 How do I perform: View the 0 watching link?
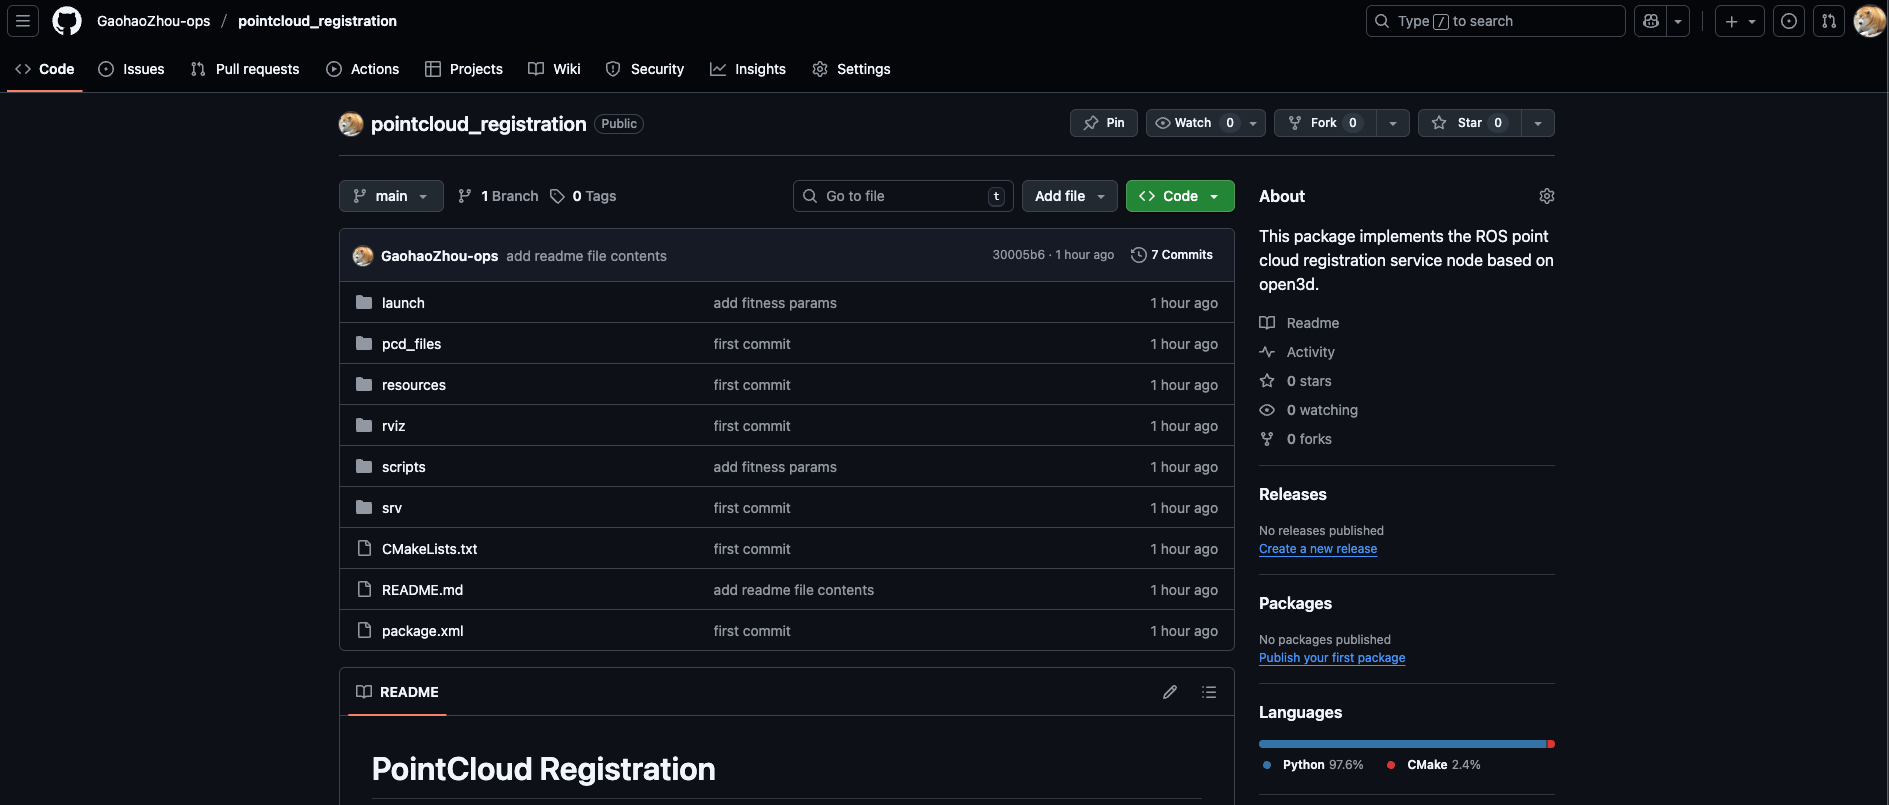click(x=1308, y=410)
